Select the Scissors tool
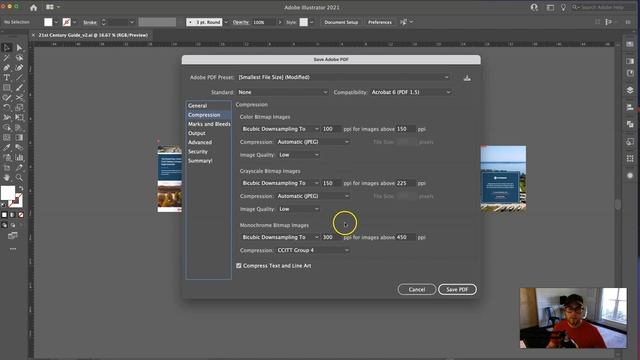The width and height of the screenshot is (640, 360). point(19,98)
